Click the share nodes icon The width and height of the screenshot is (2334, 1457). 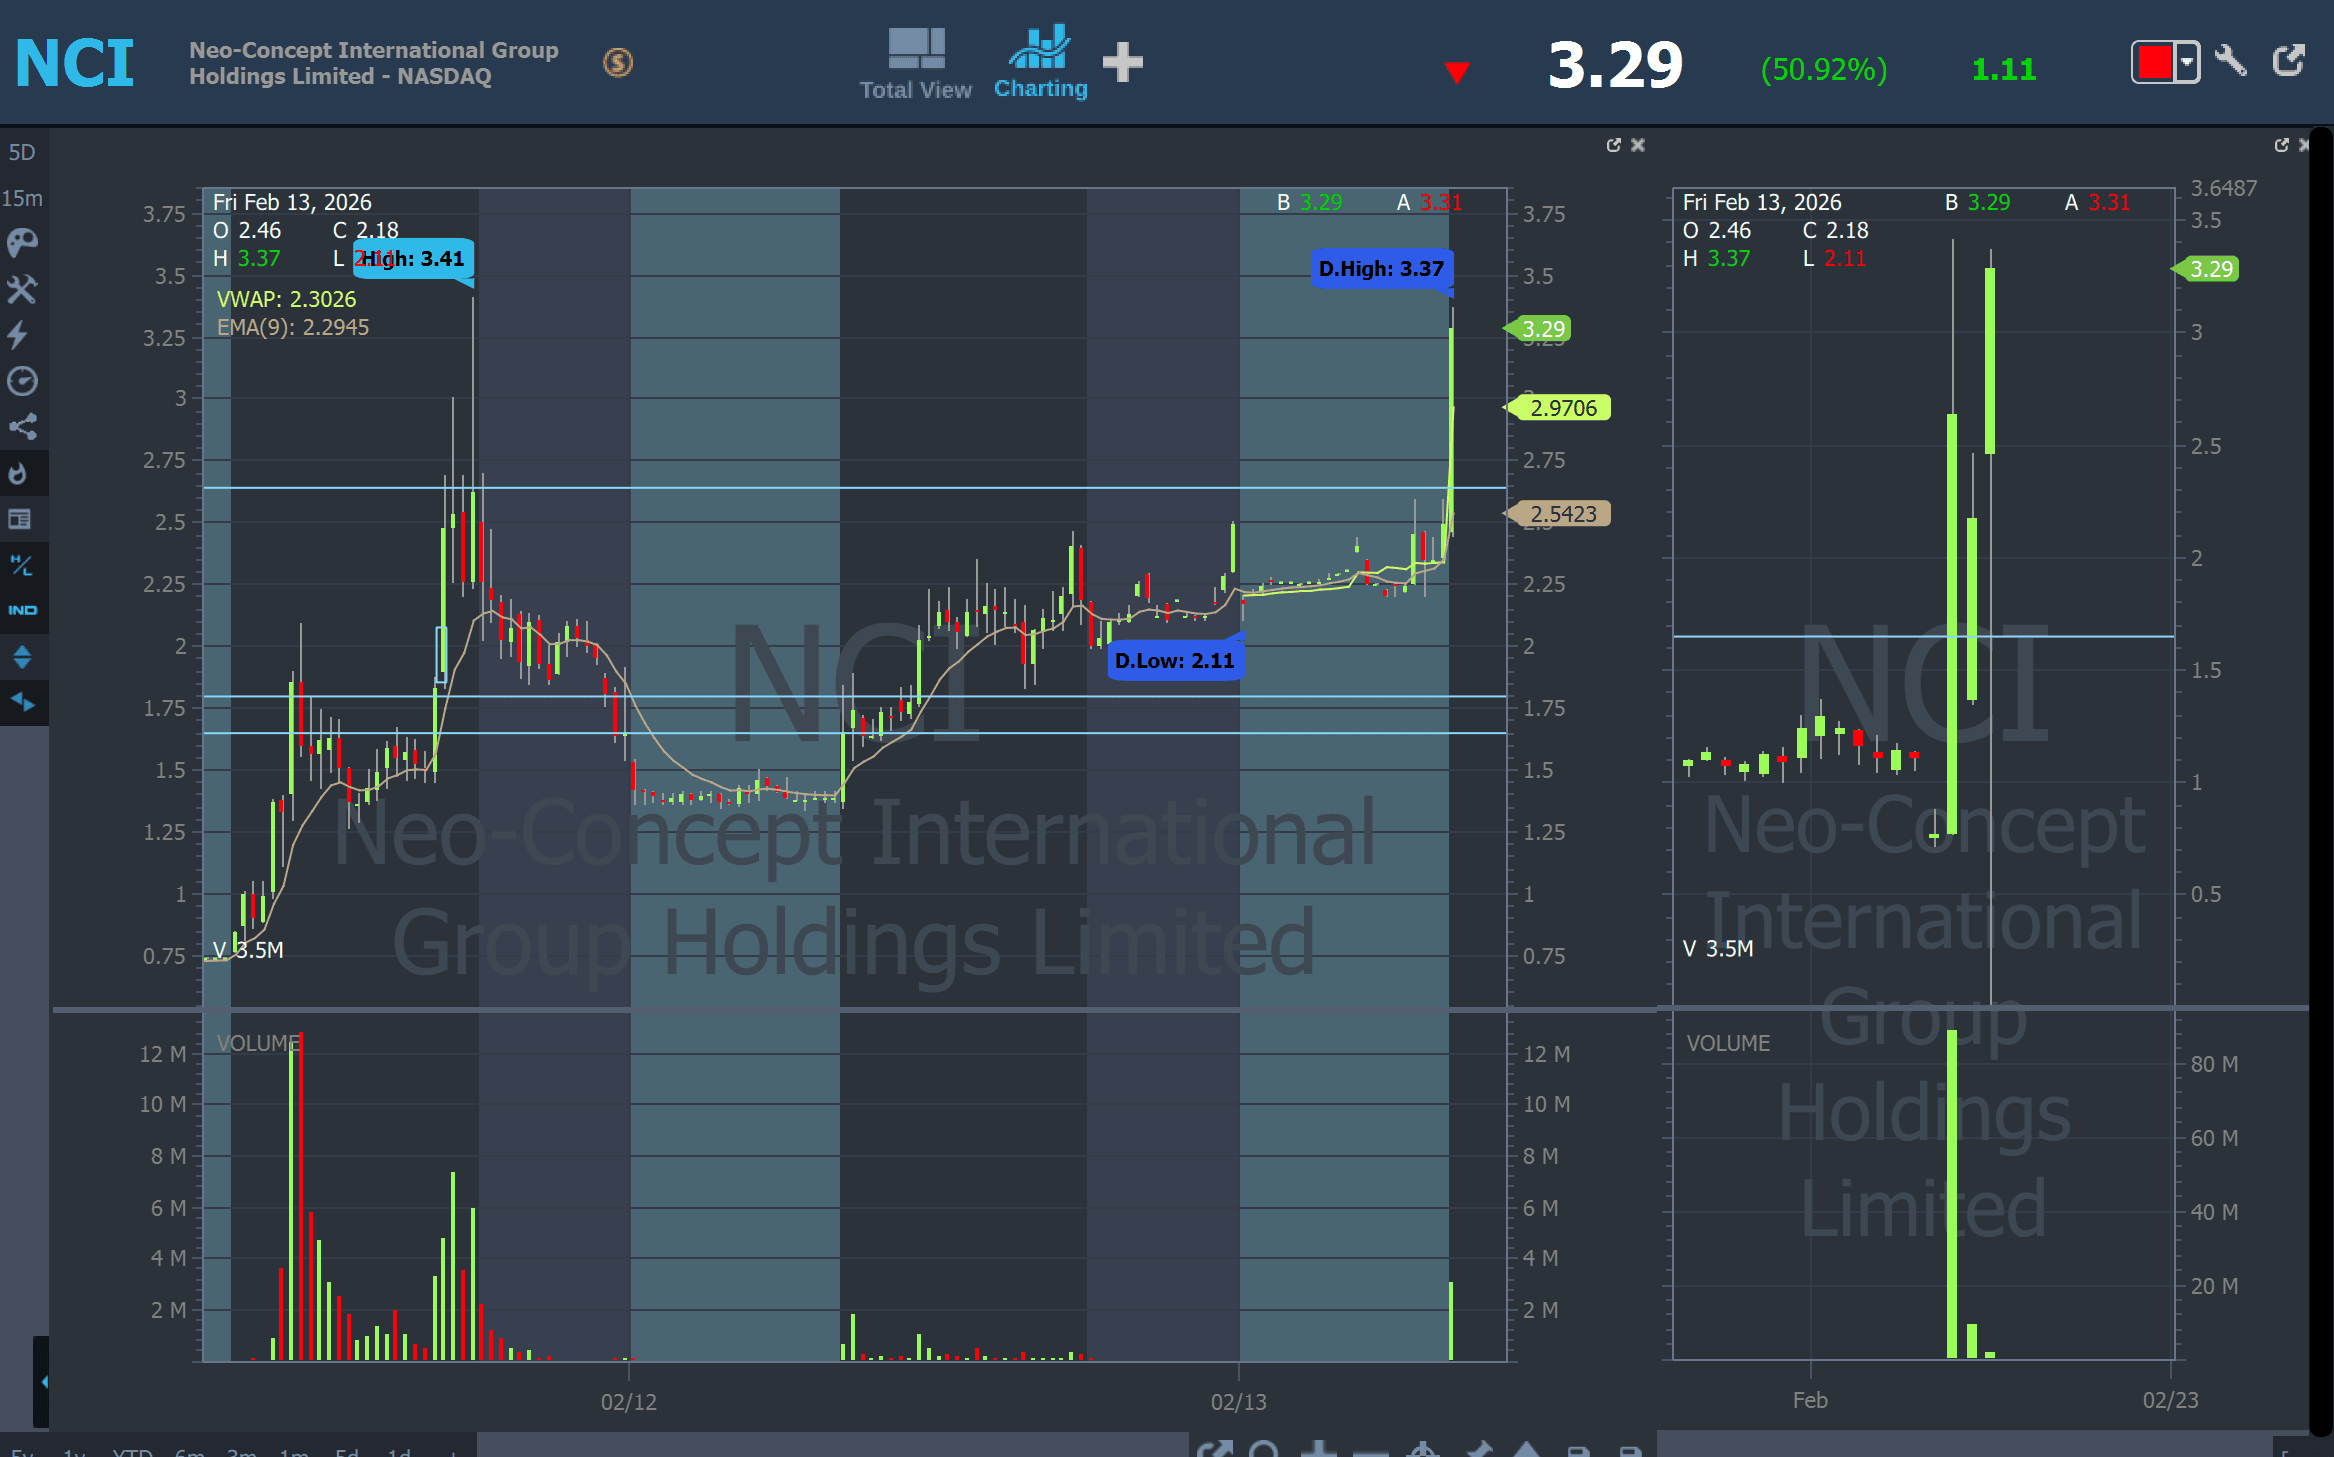click(22, 427)
